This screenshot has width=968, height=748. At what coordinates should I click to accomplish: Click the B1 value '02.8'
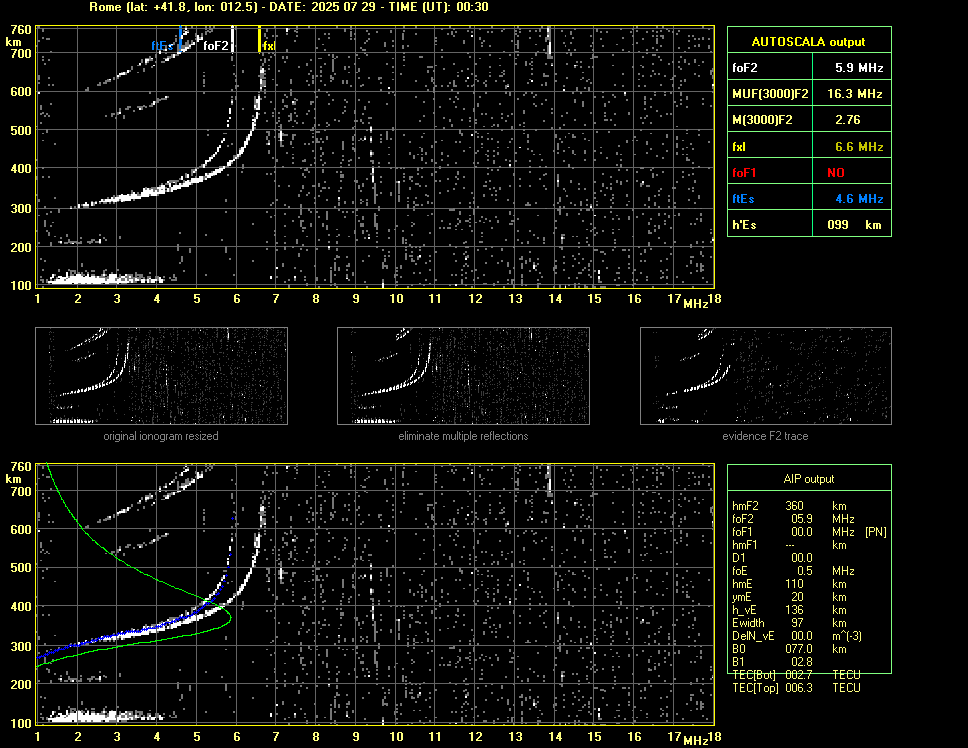pyautogui.click(x=802, y=662)
